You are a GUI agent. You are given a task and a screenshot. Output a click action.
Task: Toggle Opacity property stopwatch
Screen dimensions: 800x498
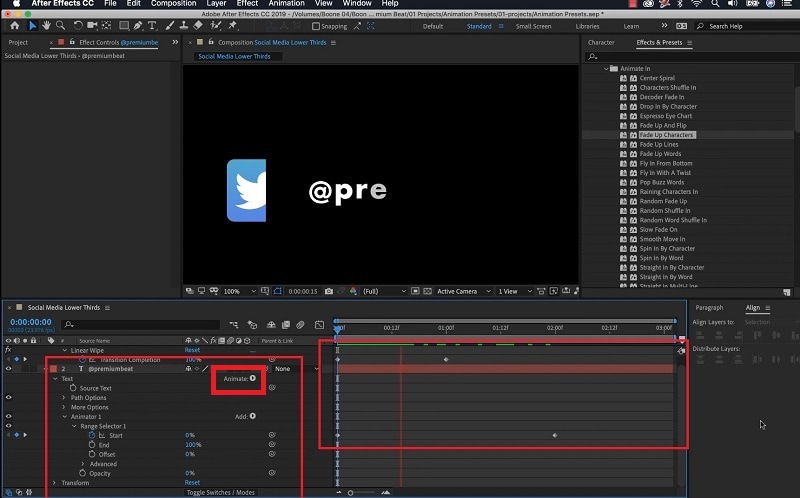click(x=82, y=473)
